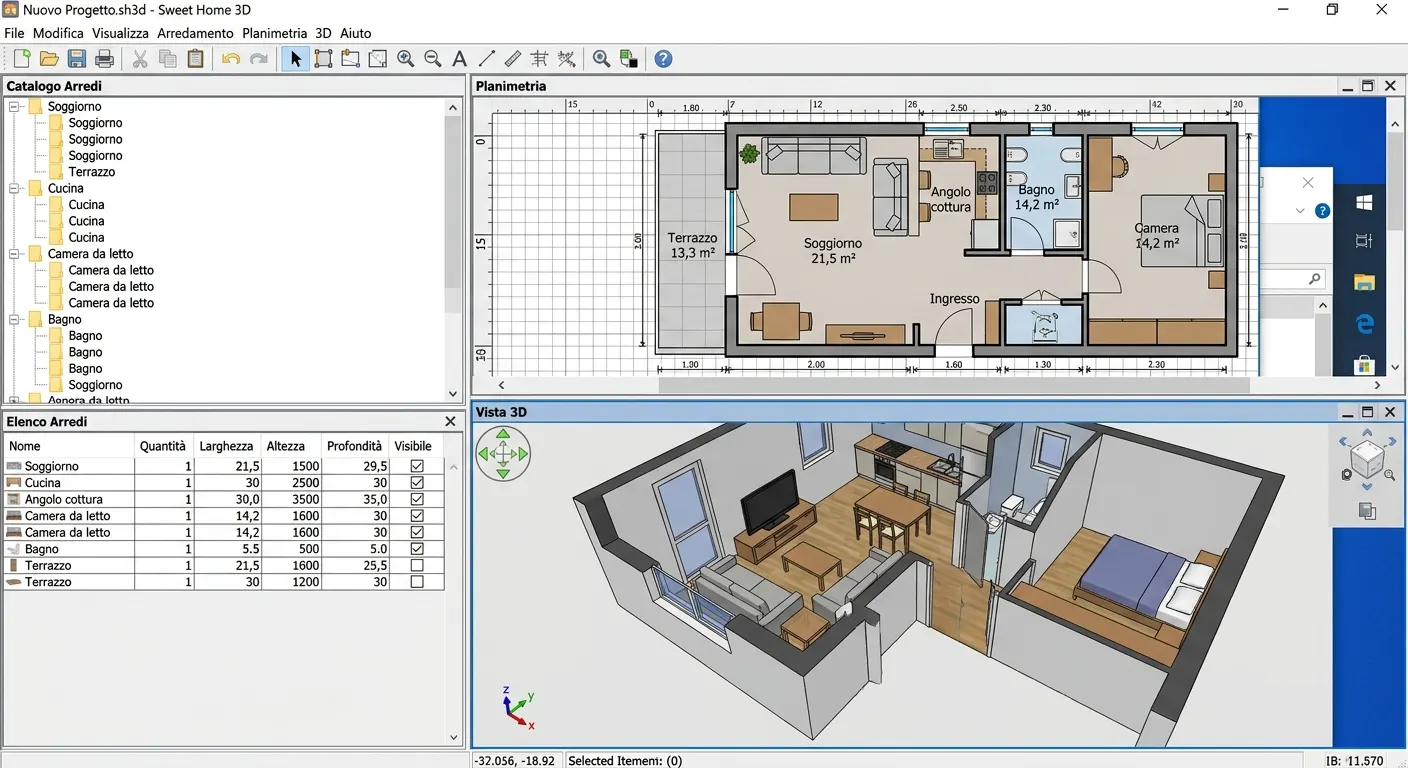
Task: Open help with the blue question mark
Action: (663, 59)
